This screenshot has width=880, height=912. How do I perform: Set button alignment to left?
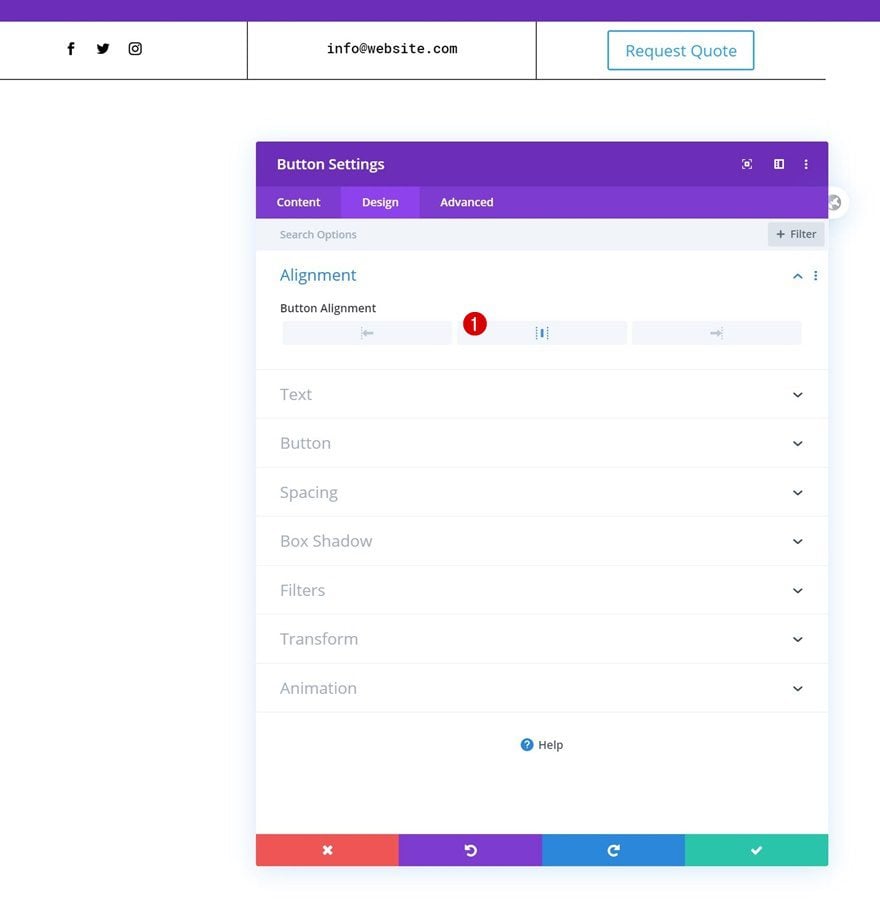(367, 333)
